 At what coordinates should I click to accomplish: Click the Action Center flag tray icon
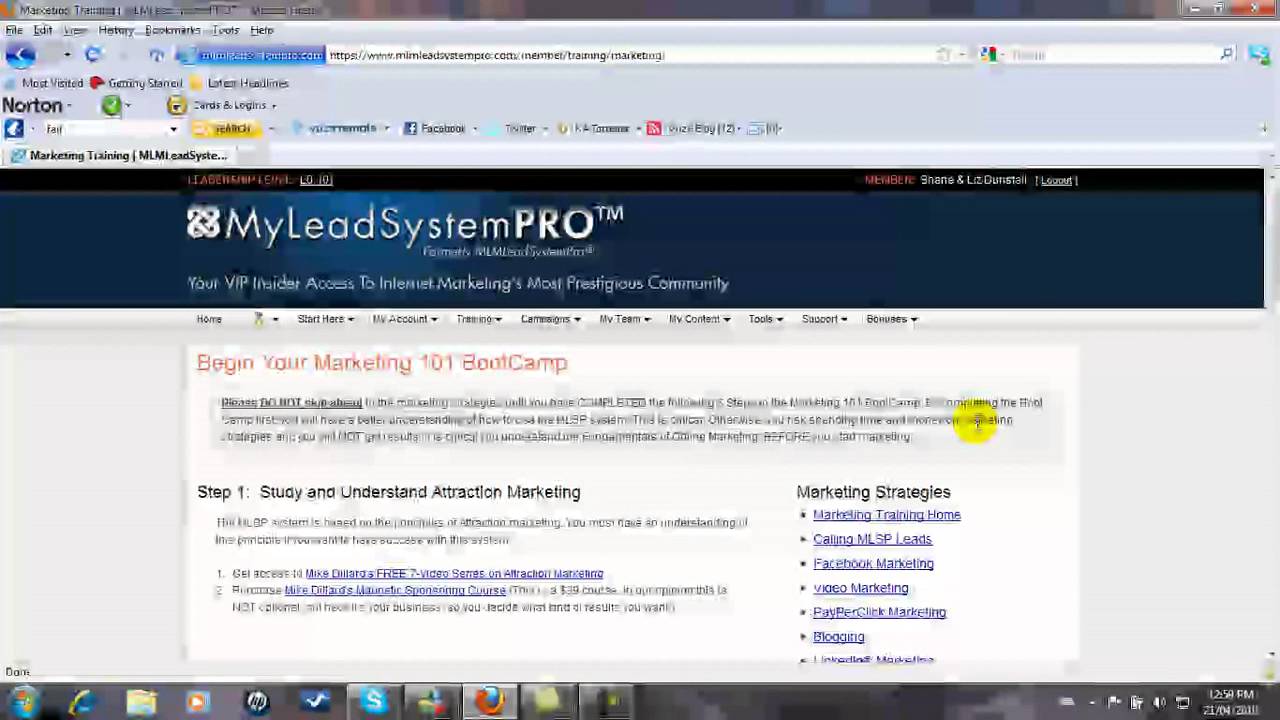point(1114,702)
